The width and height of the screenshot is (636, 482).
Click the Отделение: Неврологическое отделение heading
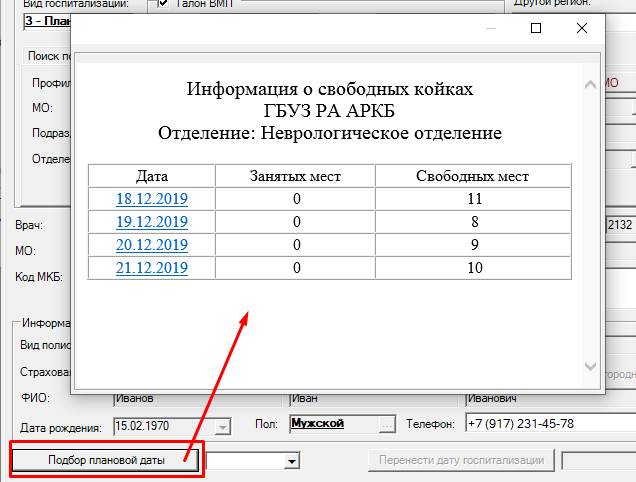[330, 133]
